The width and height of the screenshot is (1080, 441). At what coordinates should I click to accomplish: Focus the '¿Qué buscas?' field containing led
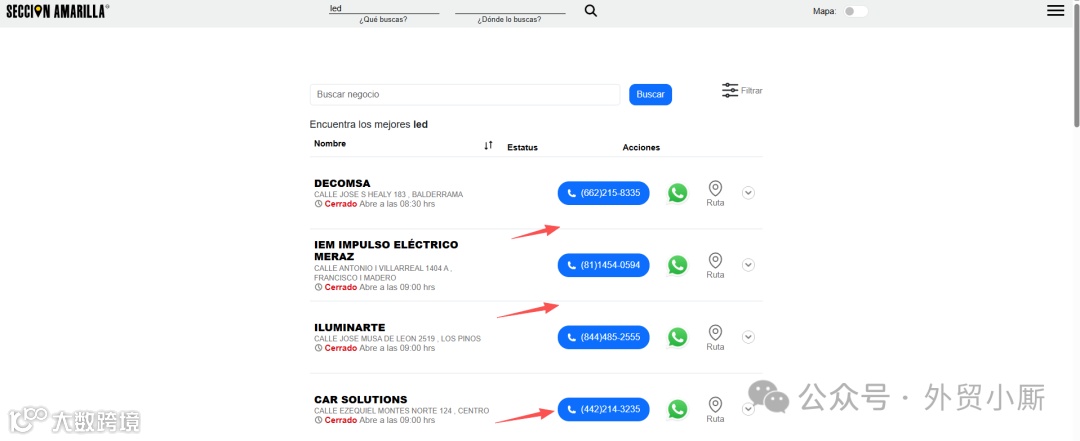384,9
